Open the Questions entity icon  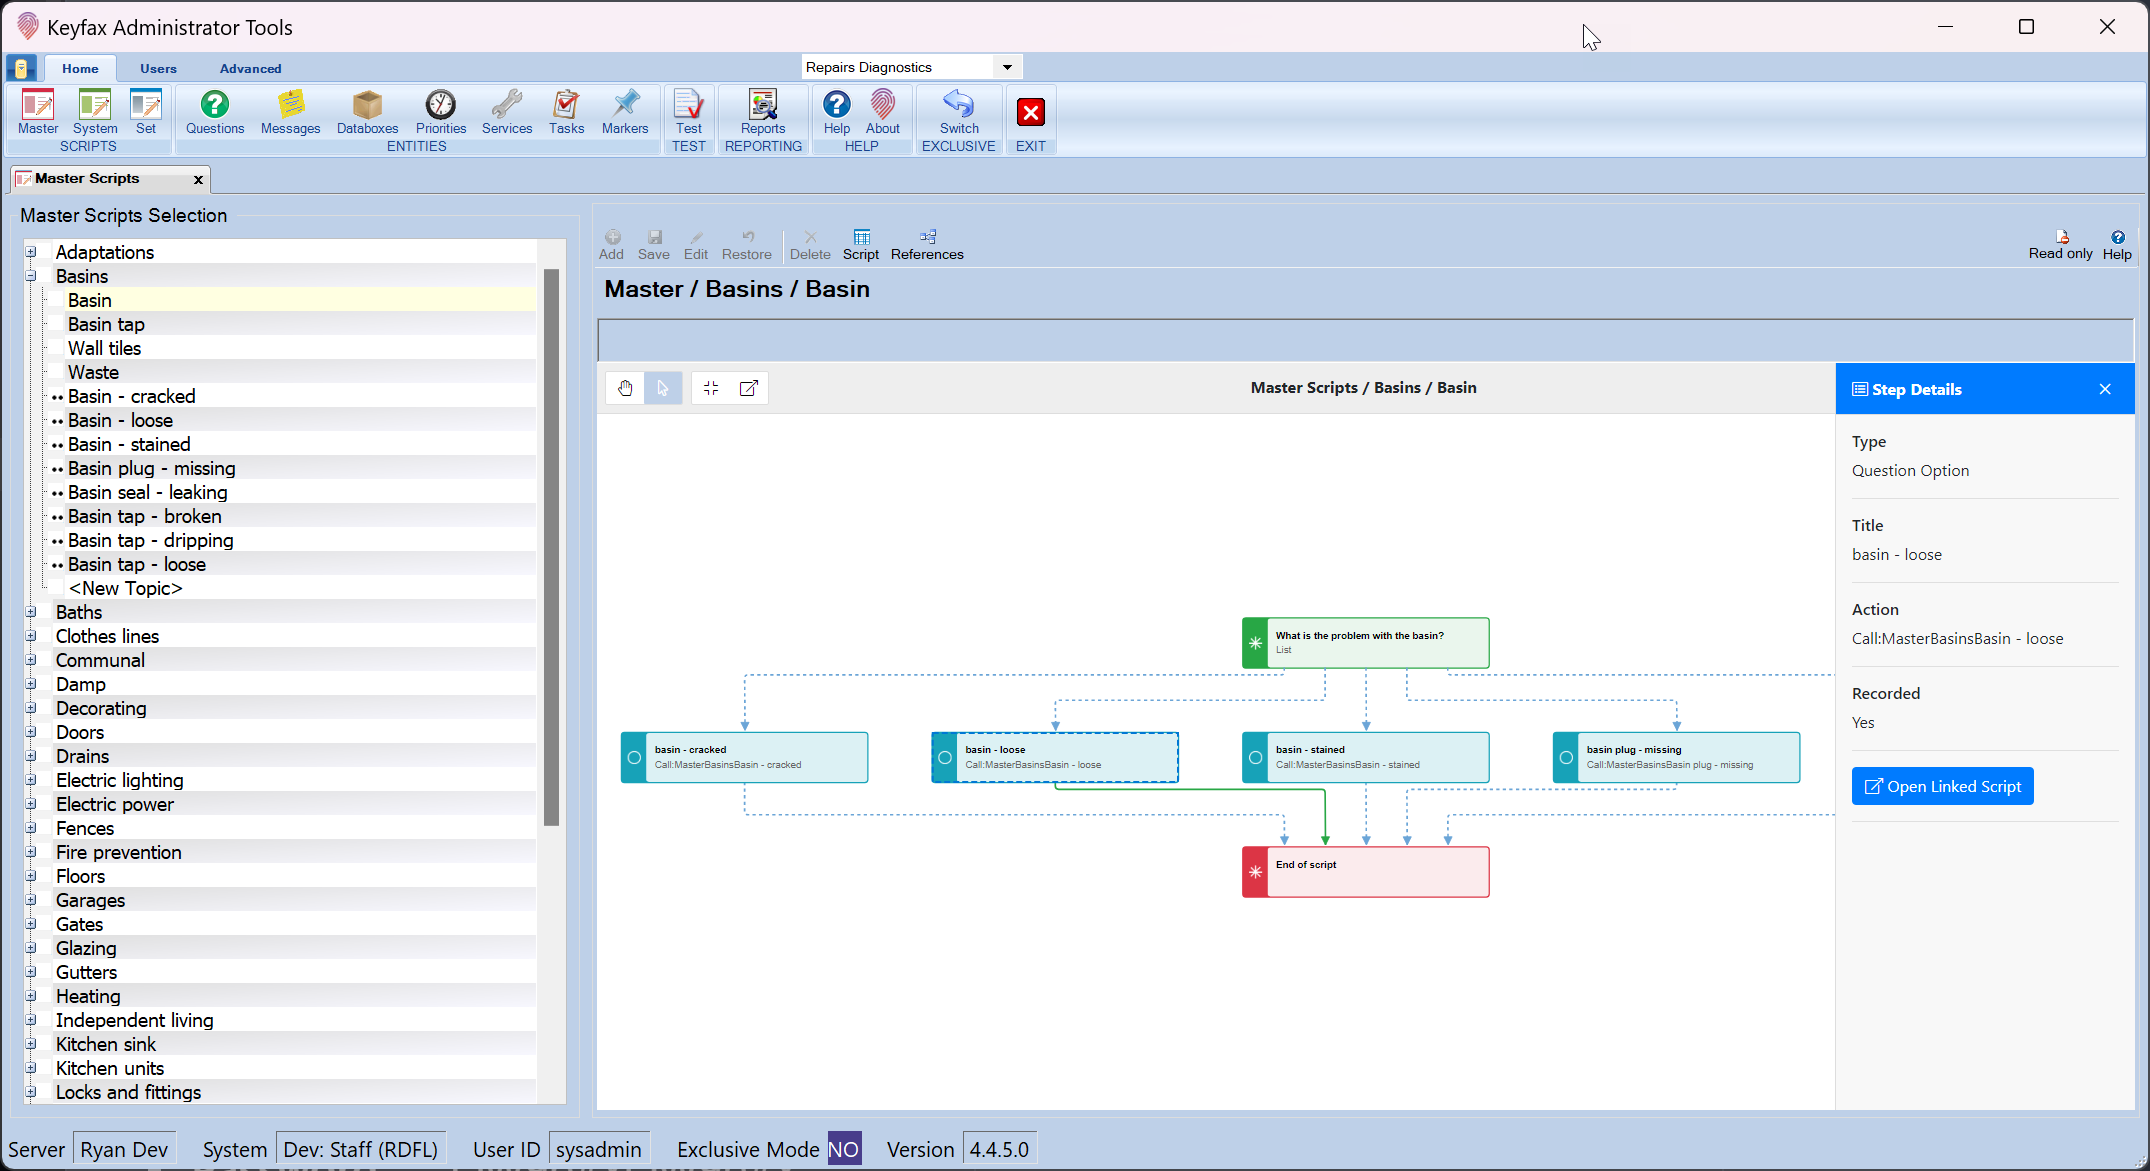214,106
